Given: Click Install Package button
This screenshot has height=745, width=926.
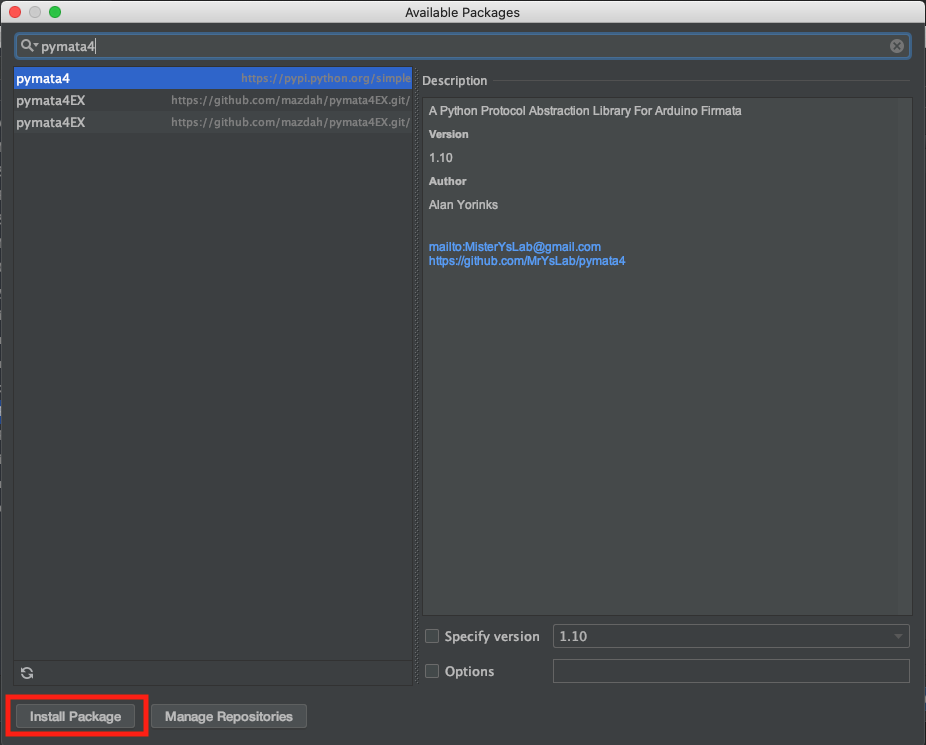Looking at the screenshot, I should pos(76,716).
